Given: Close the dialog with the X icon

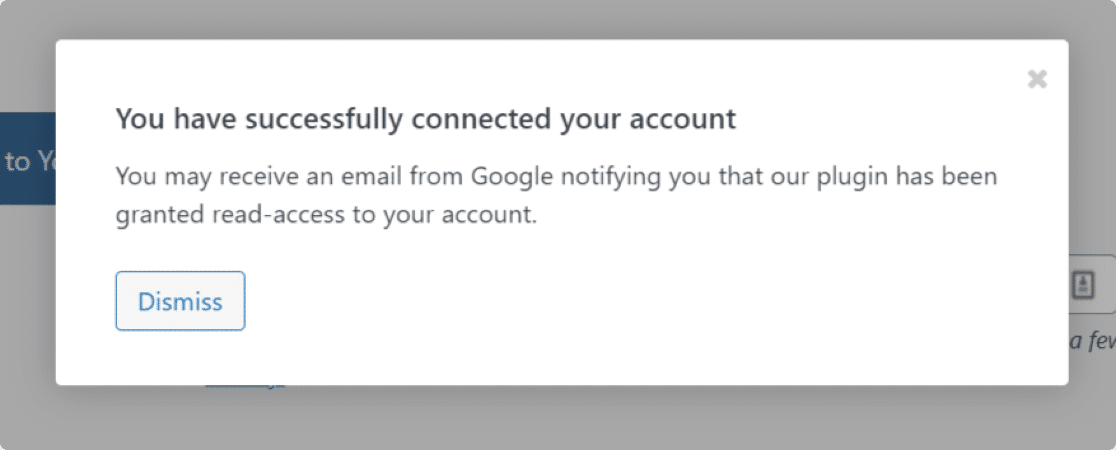Looking at the screenshot, I should [1037, 79].
